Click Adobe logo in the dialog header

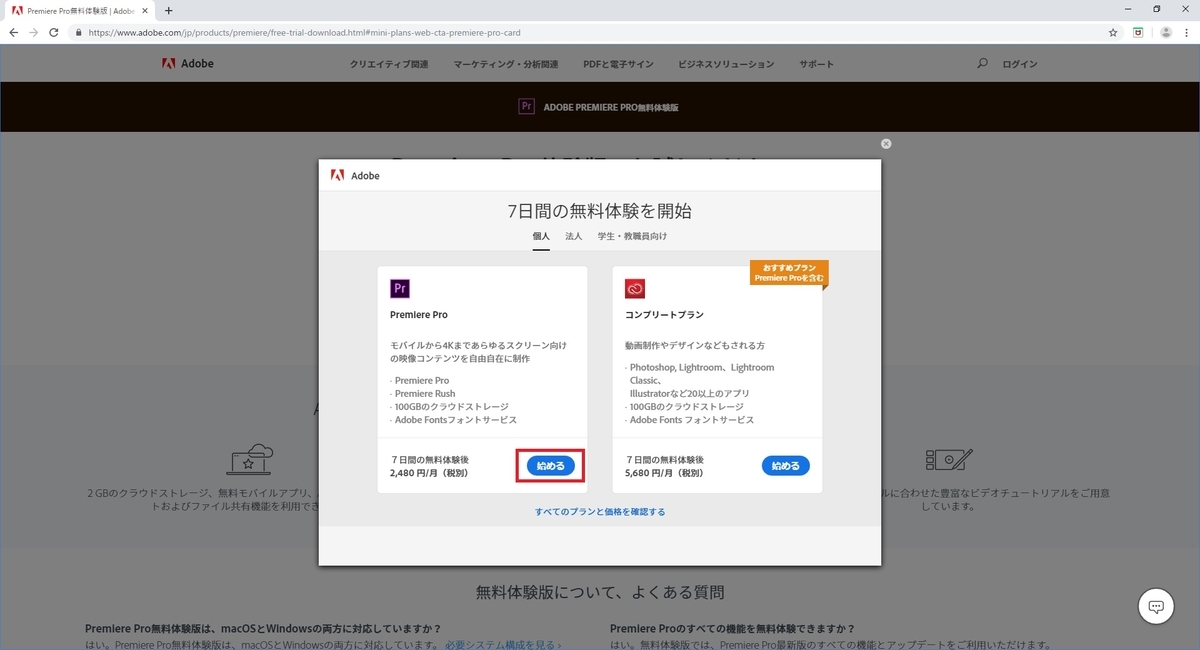point(355,175)
